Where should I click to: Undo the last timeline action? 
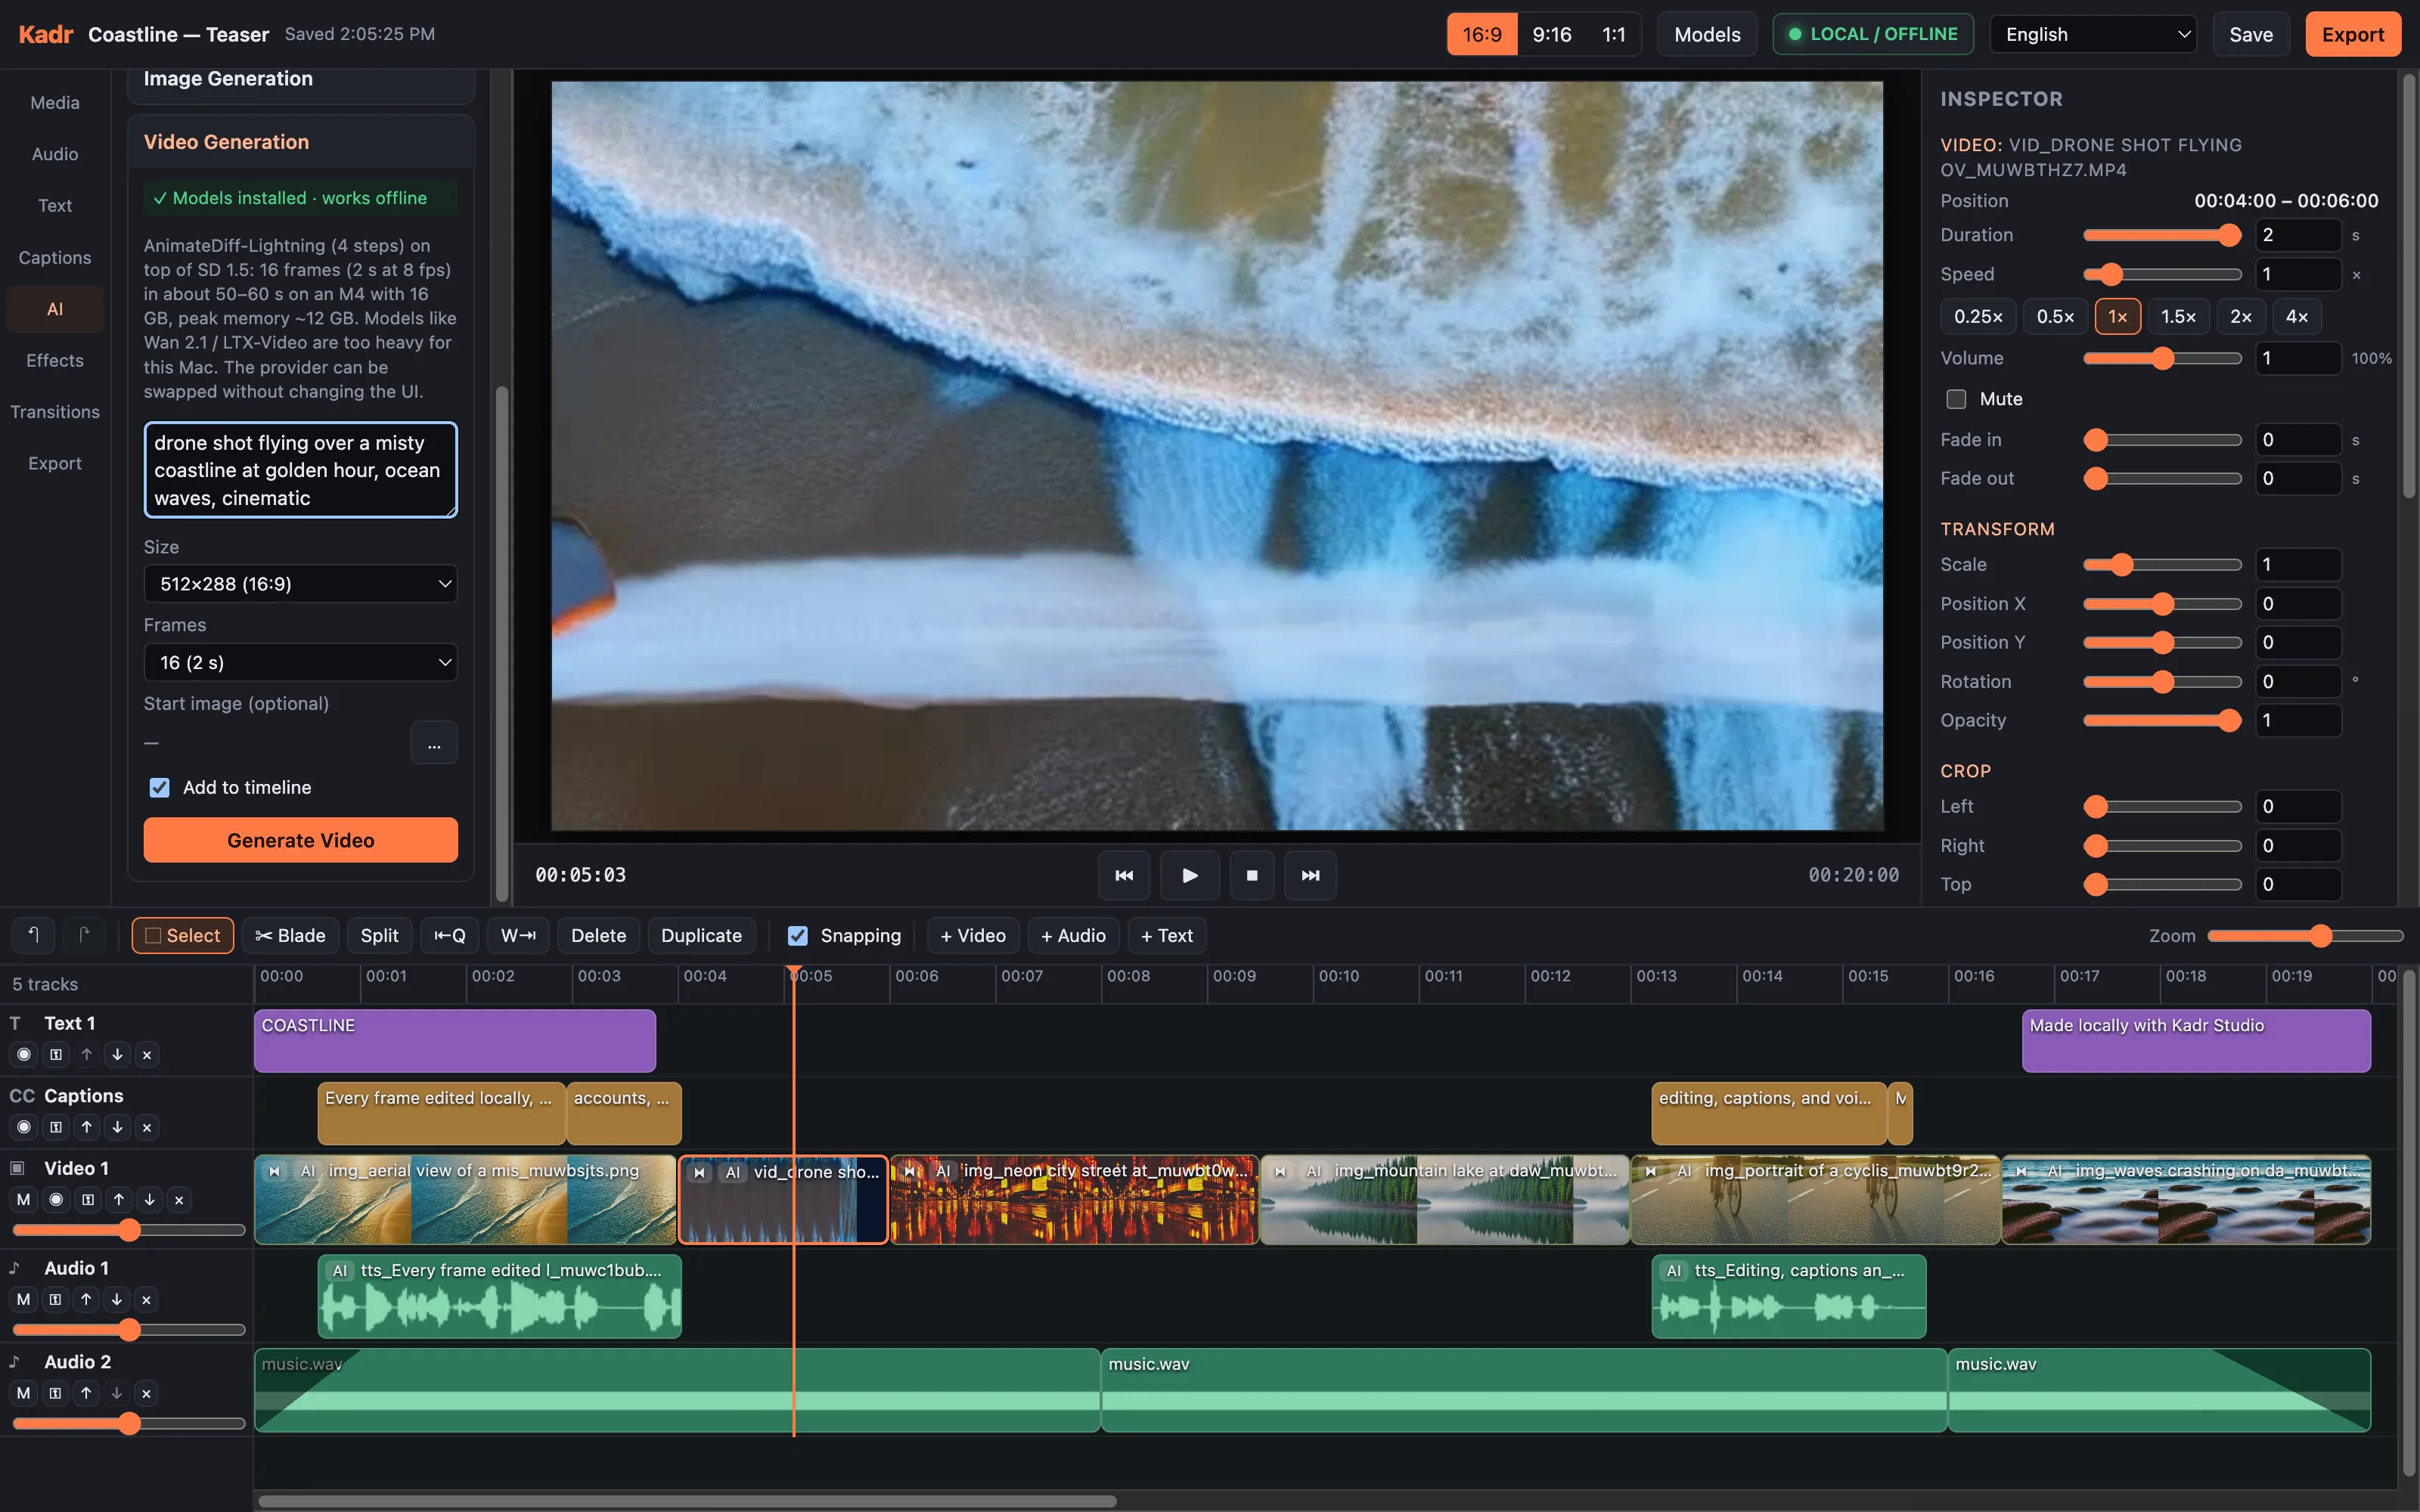(x=32, y=935)
